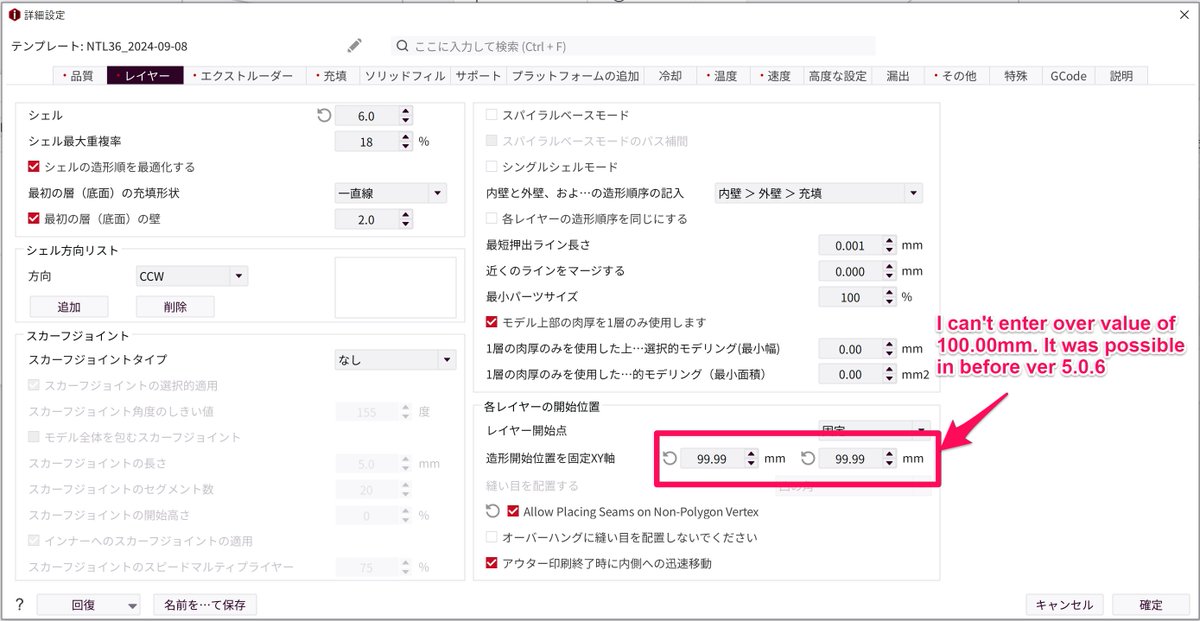Close the 詳細設定 window

(1184, 13)
